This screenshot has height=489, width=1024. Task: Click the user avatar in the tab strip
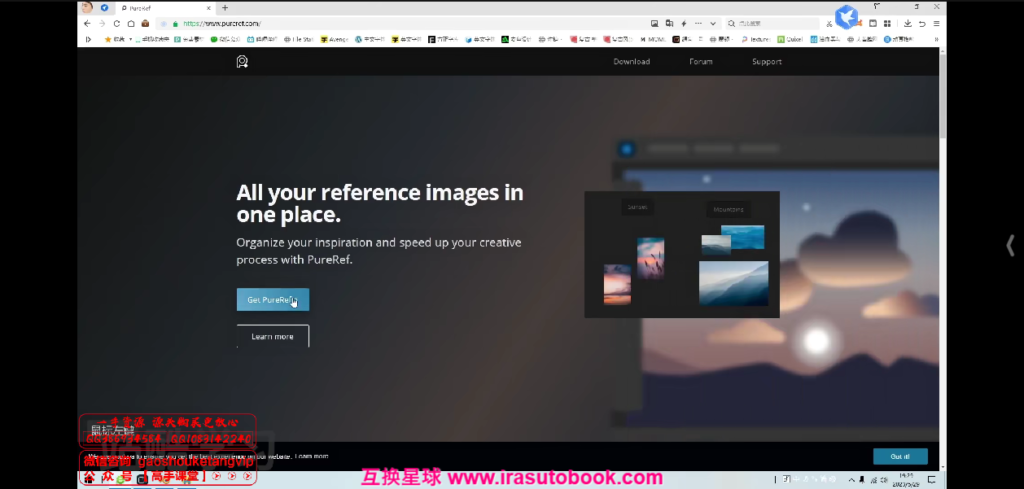coord(87,8)
